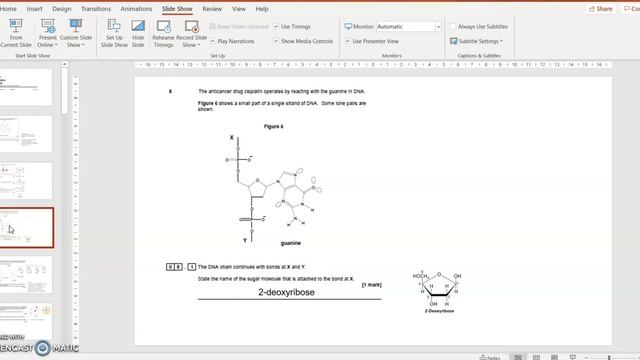
Task: Open the Transitions tab
Action: 96,9
